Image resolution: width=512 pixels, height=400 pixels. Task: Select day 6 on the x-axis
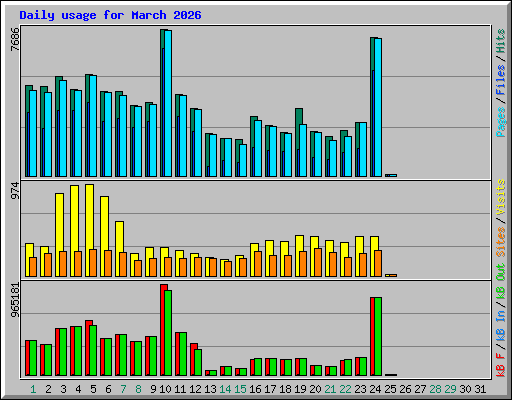[x=108, y=389]
